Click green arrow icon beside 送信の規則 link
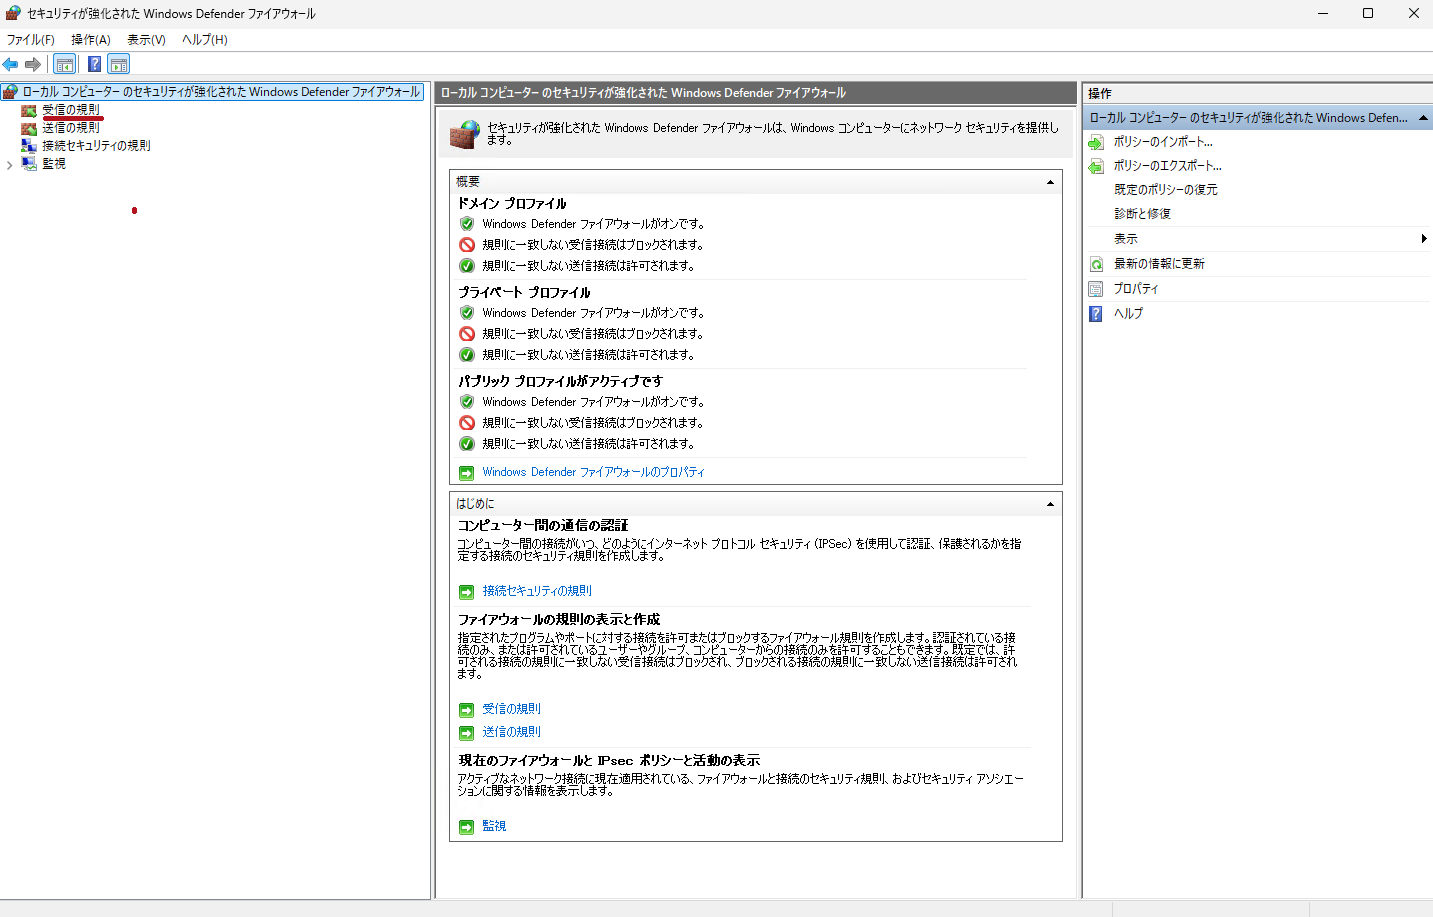The height and width of the screenshot is (917, 1433). coord(467,733)
